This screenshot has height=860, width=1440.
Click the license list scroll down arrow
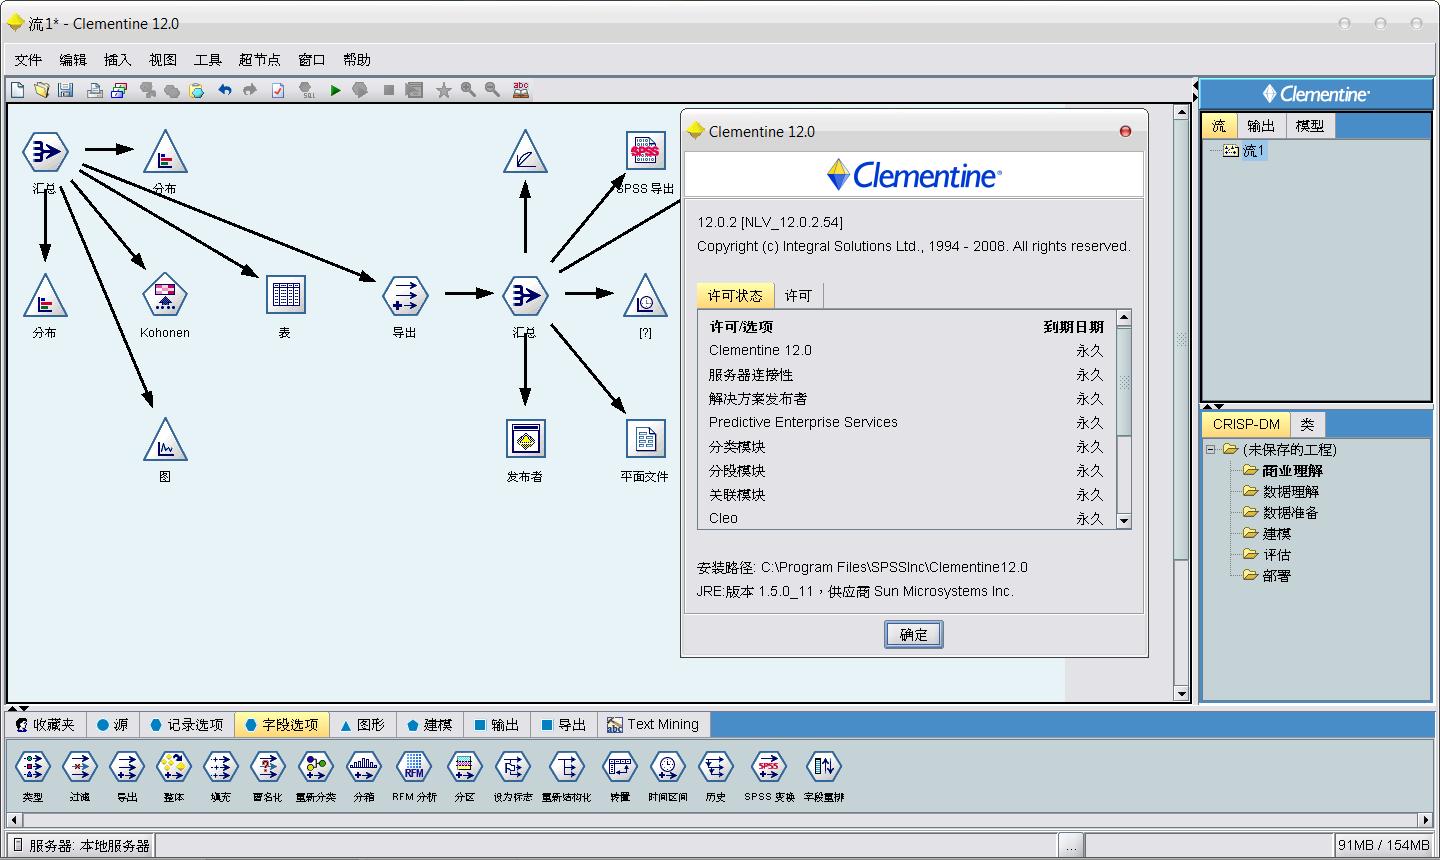(1124, 521)
